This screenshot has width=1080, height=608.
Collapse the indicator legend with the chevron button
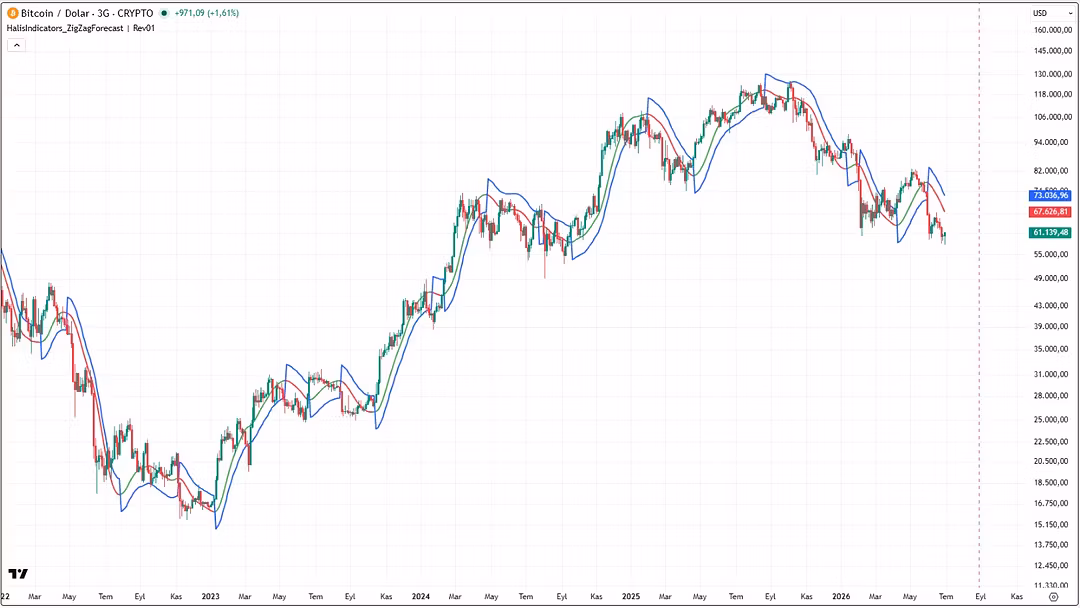point(17,45)
